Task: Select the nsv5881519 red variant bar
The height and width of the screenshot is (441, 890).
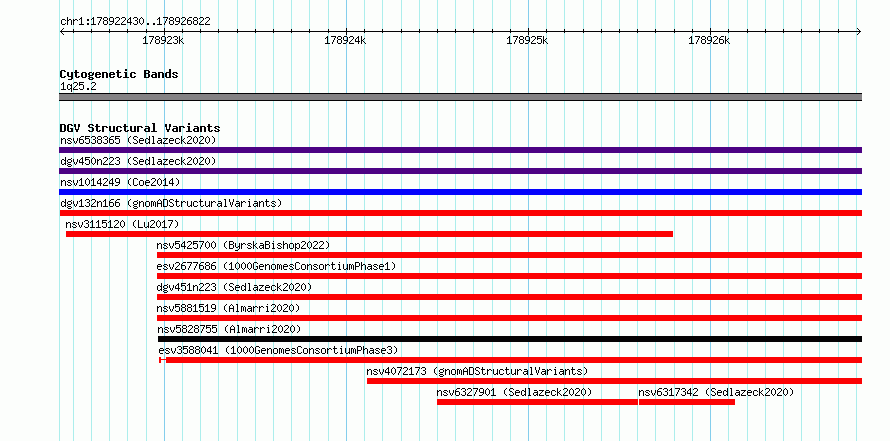Action: point(510,318)
